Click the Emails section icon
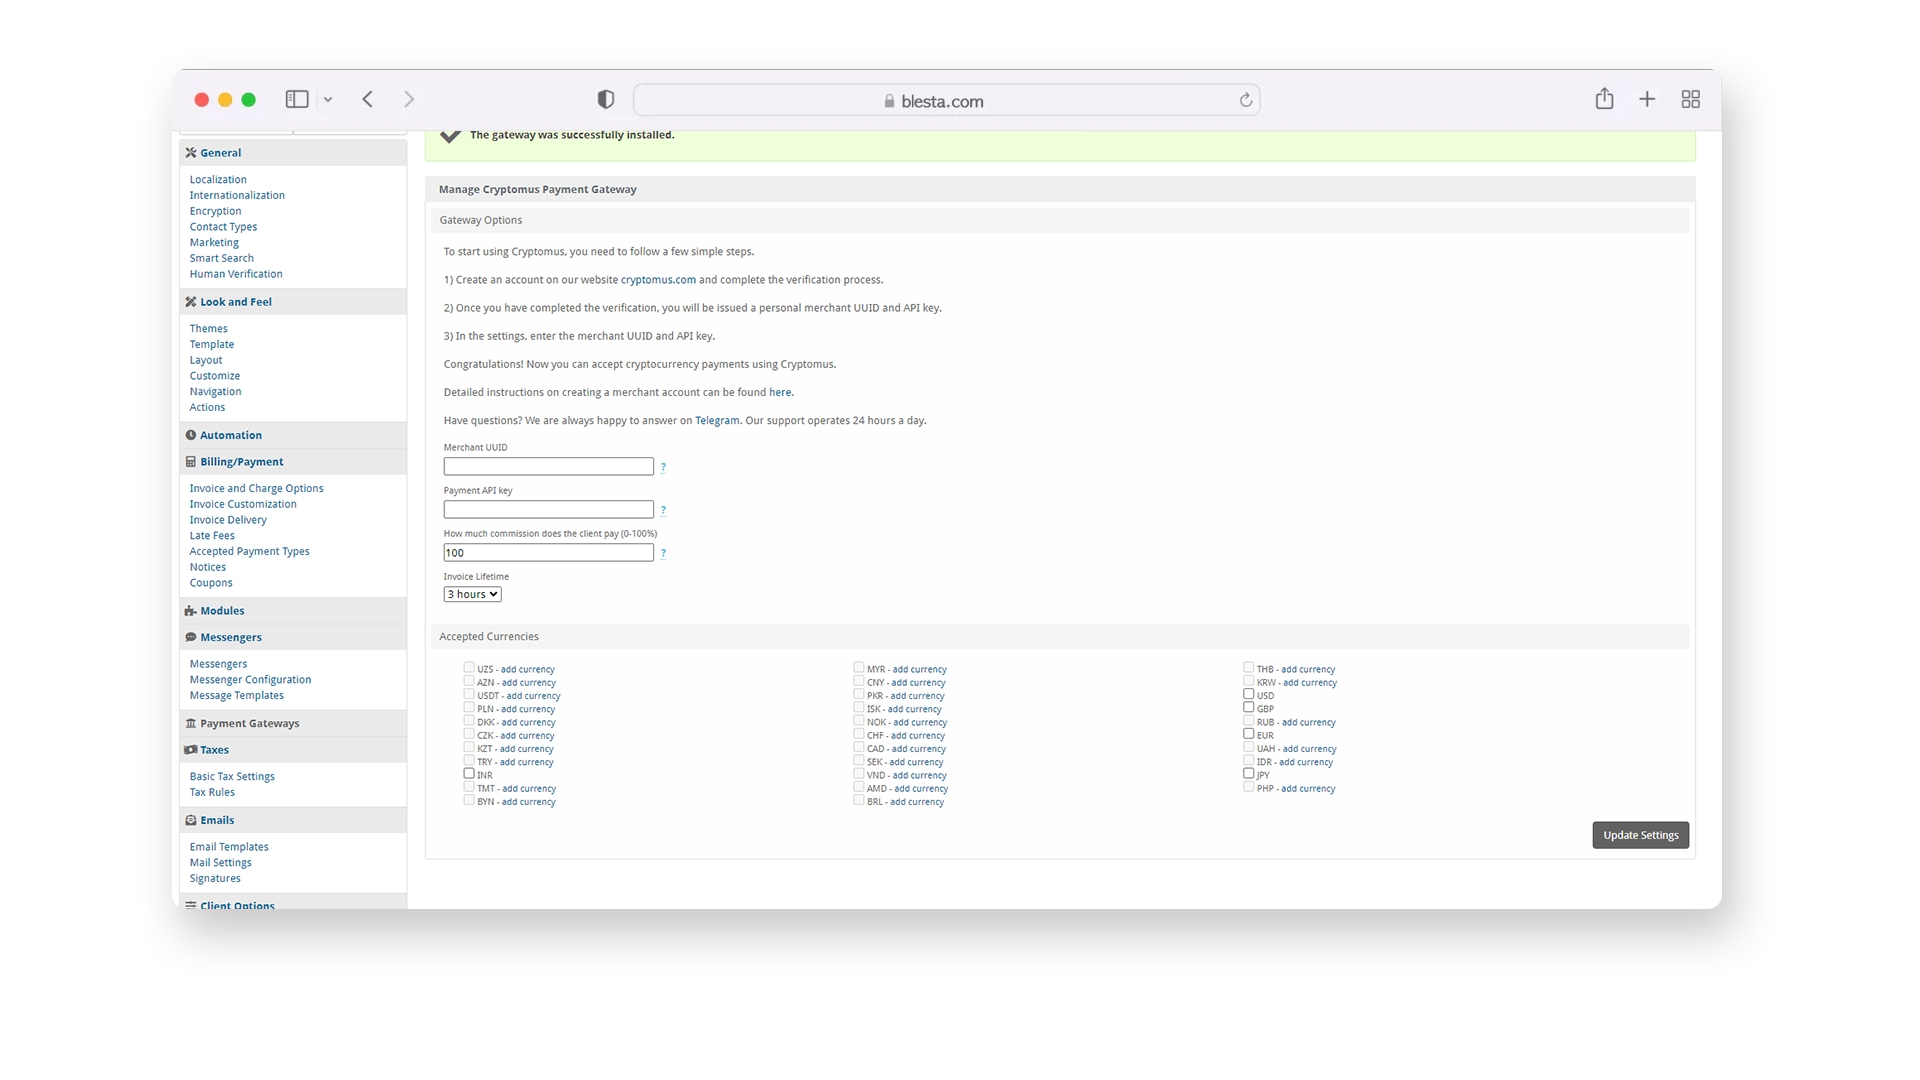The image size is (1920, 1080). pos(190,820)
